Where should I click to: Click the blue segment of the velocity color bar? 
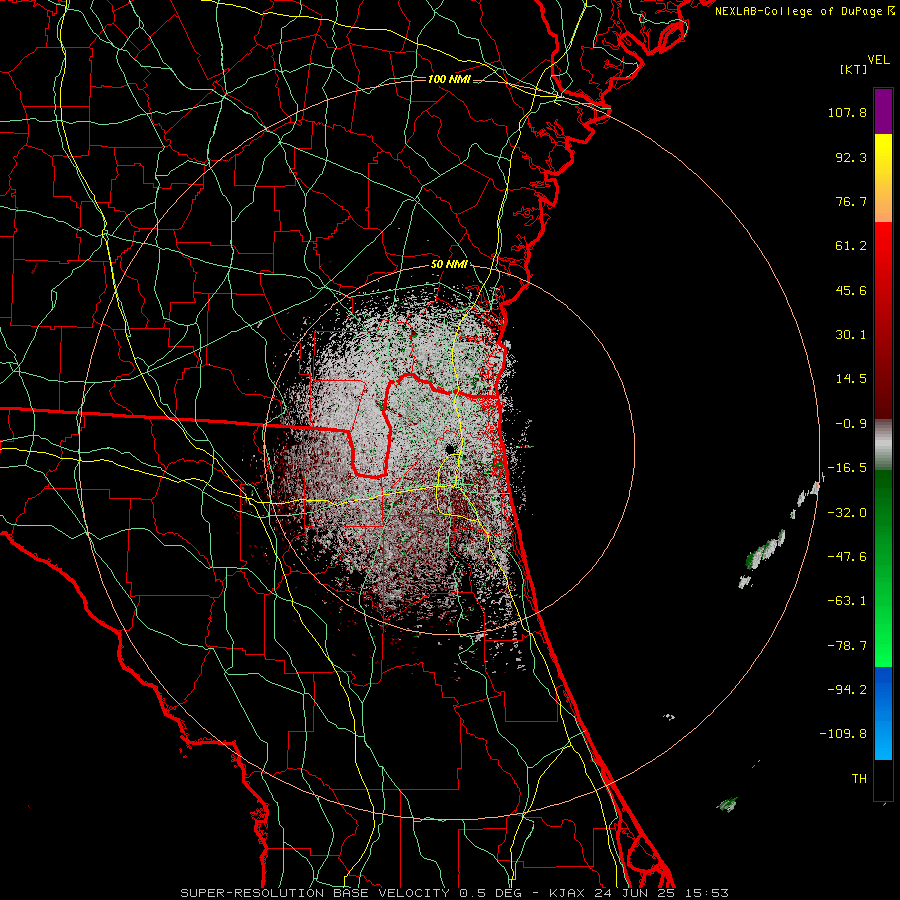883,713
